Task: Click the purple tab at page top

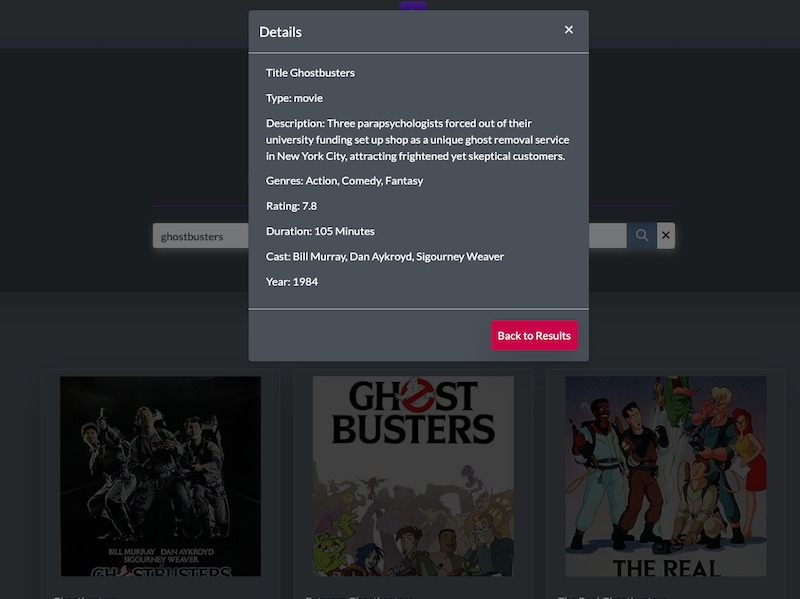Action: 413,5
